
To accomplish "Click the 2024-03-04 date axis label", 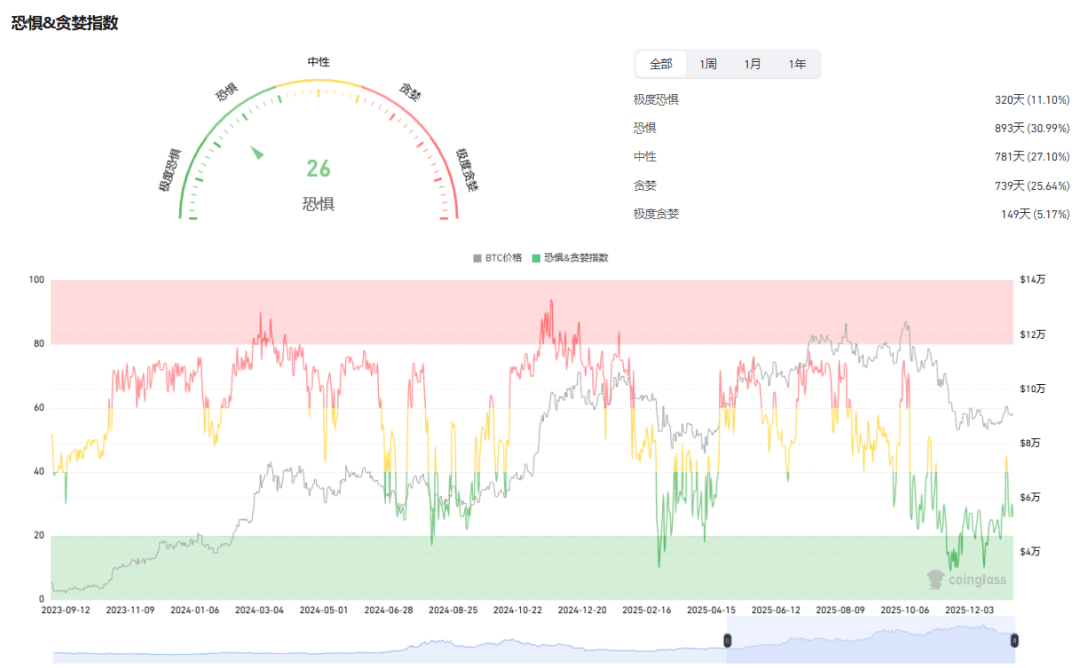I will coord(259,610).
